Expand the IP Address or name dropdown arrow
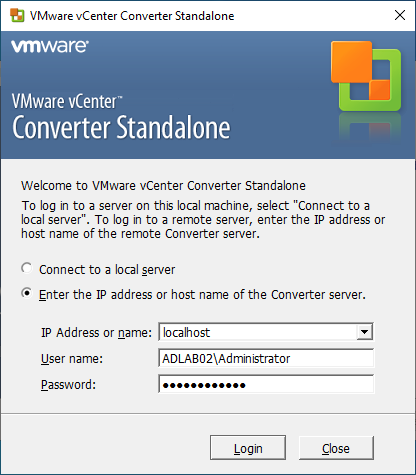This screenshot has width=416, height=475. point(364,332)
